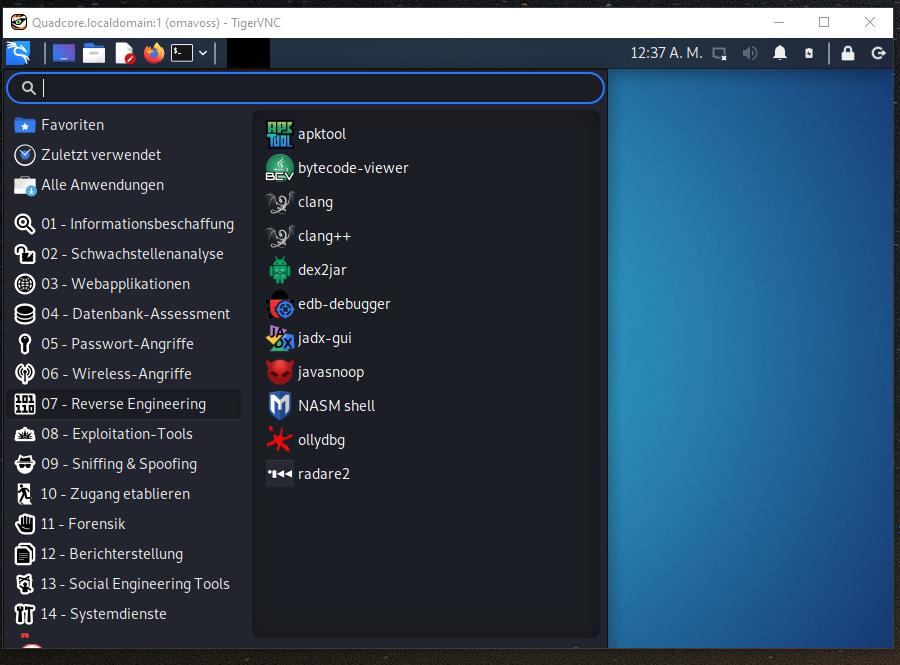Click the volume speaker tray icon

pyautogui.click(x=750, y=53)
